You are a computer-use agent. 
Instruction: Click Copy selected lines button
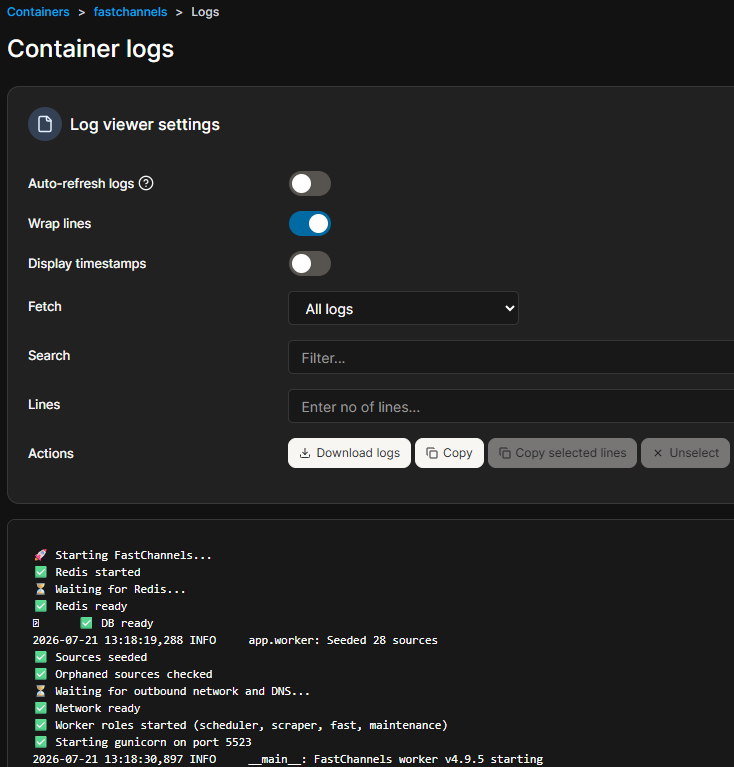(x=562, y=453)
